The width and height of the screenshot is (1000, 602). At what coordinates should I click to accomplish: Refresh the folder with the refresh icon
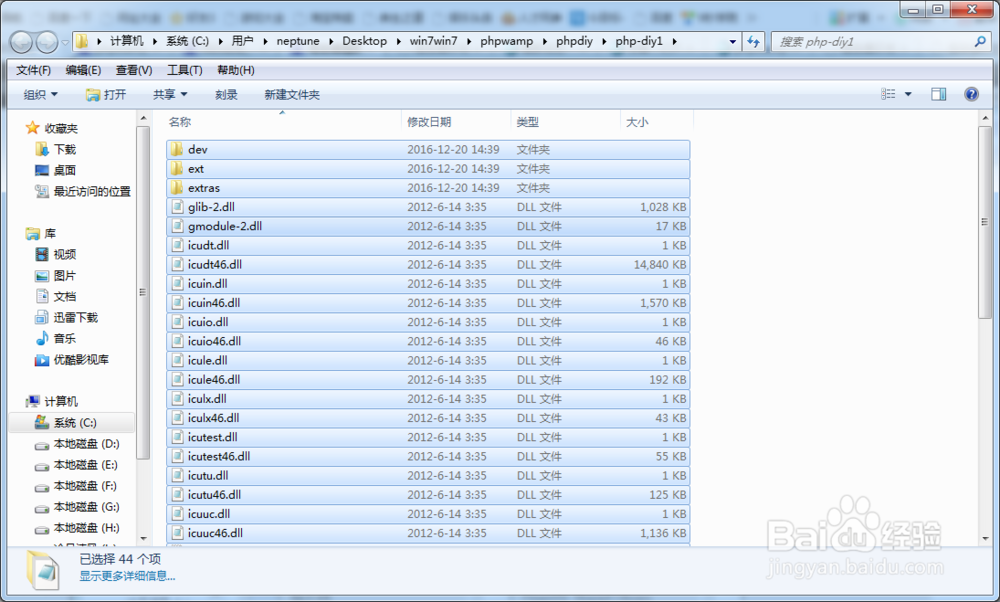[x=754, y=41]
